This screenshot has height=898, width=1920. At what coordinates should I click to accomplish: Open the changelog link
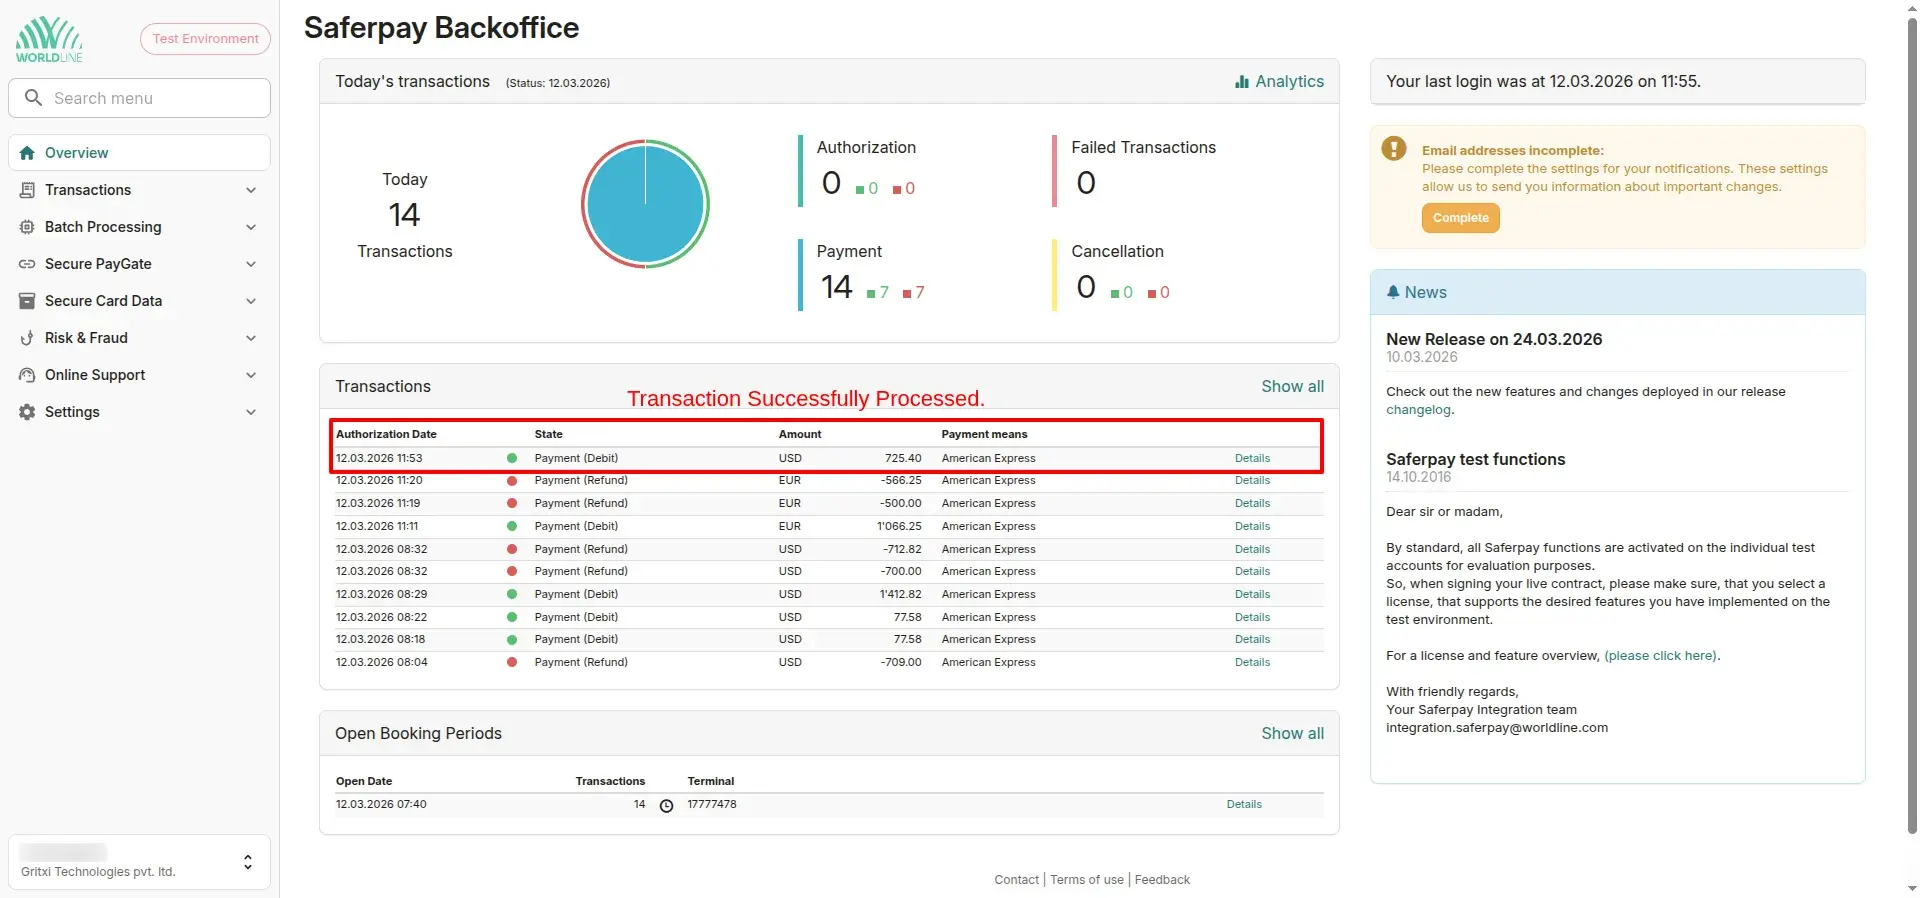click(1418, 410)
